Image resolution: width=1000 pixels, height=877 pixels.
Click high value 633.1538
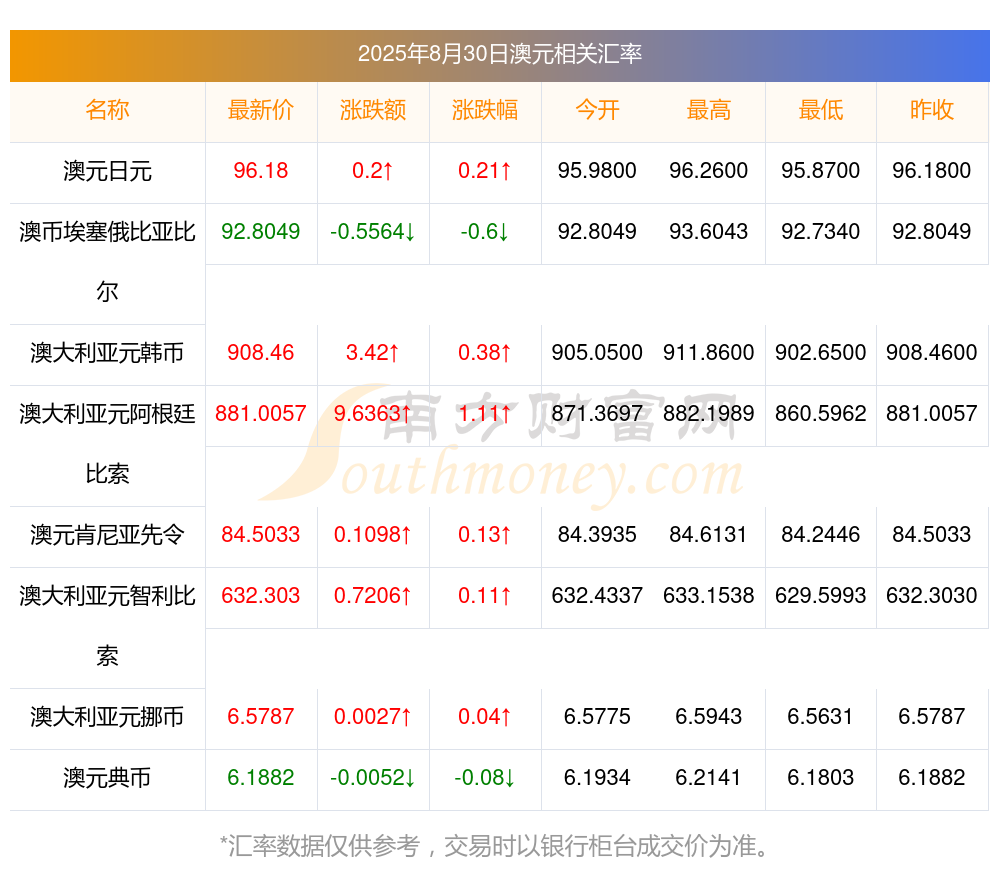pos(709,596)
